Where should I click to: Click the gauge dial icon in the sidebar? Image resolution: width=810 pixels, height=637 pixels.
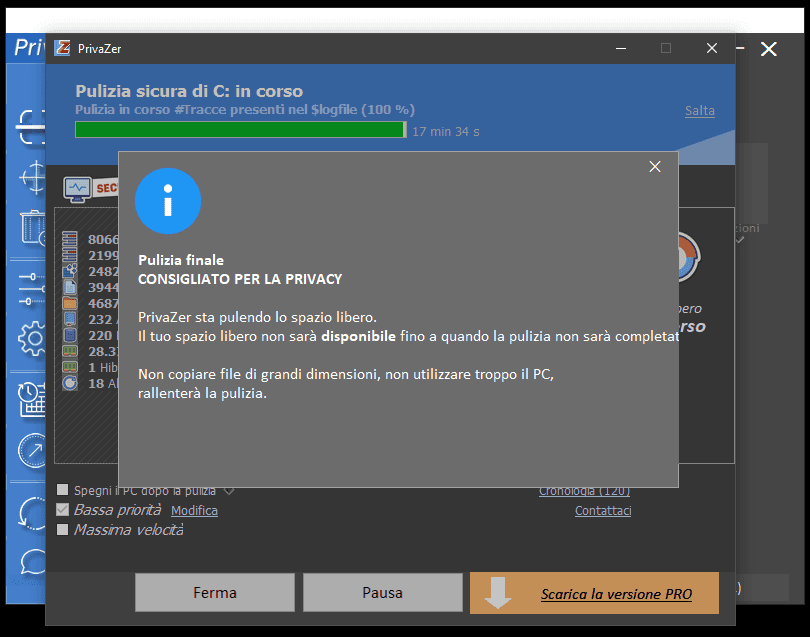pos(32,450)
